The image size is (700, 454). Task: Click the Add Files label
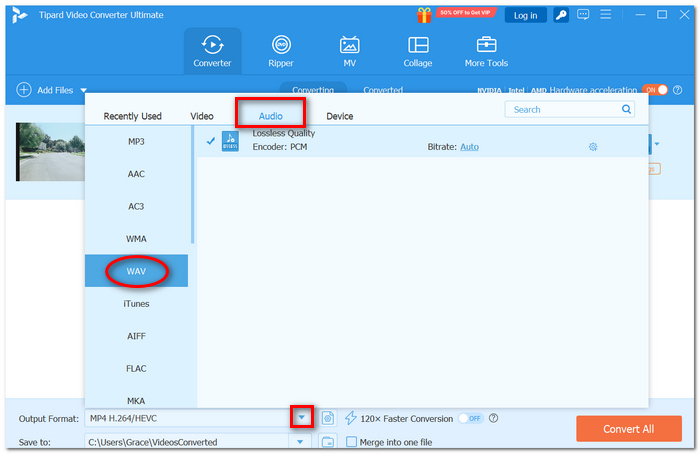pyautogui.click(x=55, y=90)
